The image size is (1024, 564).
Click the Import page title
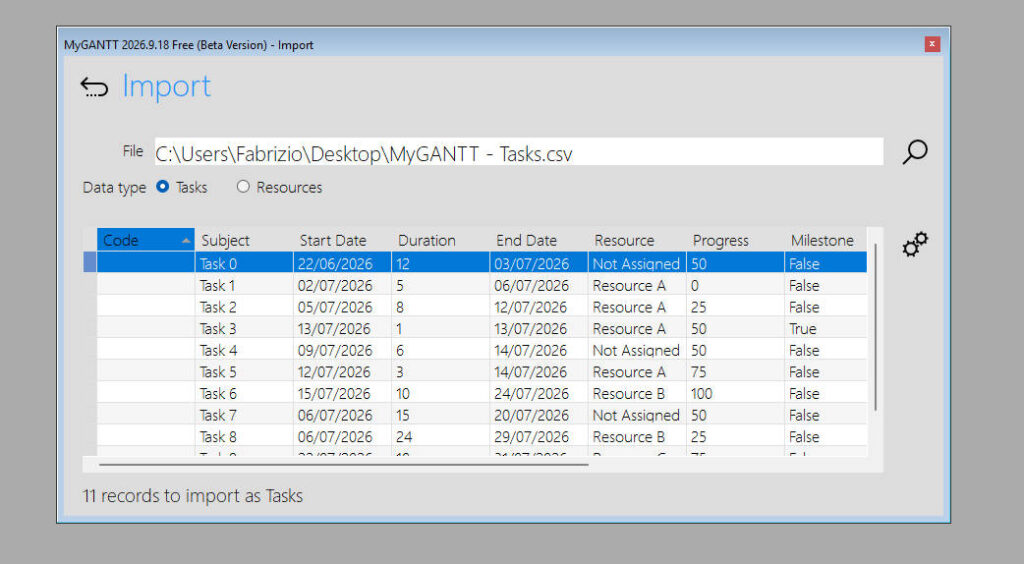click(x=167, y=86)
